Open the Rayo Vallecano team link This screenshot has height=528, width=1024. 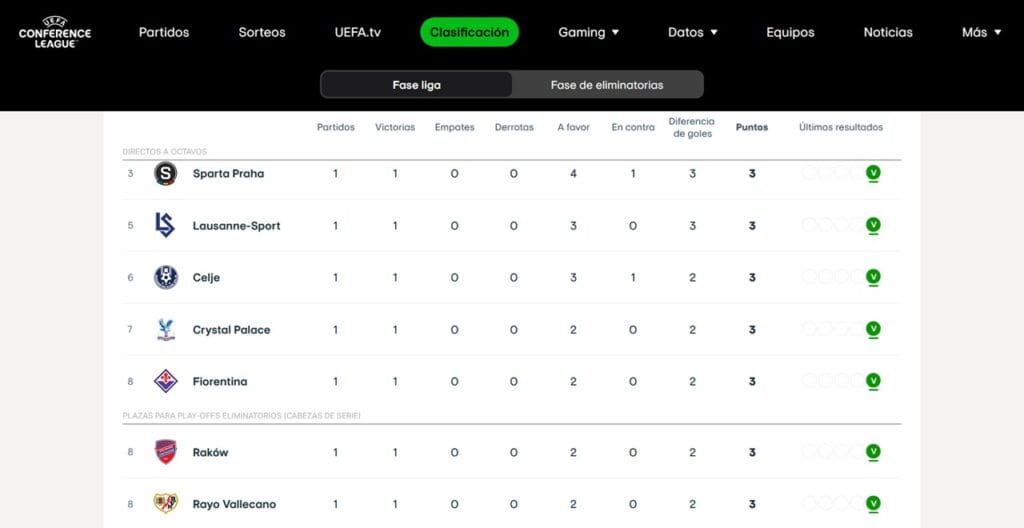point(234,504)
